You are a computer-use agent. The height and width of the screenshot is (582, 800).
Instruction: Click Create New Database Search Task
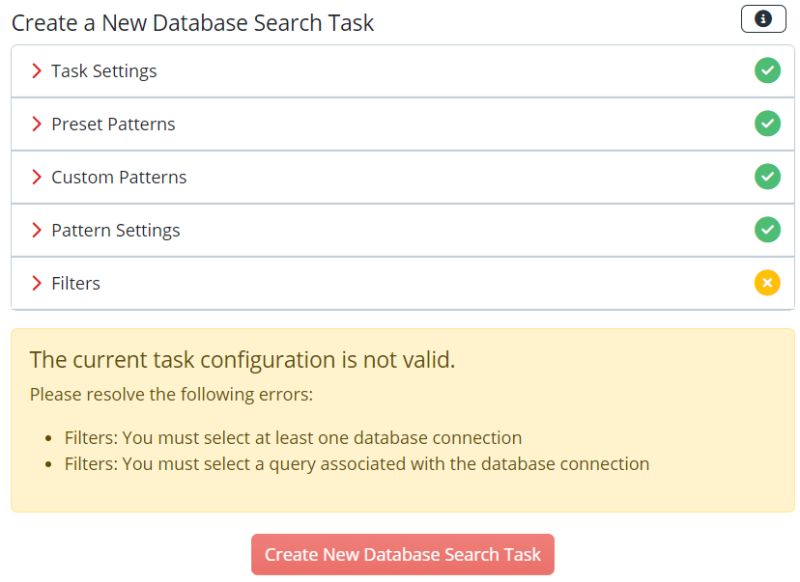point(403,554)
